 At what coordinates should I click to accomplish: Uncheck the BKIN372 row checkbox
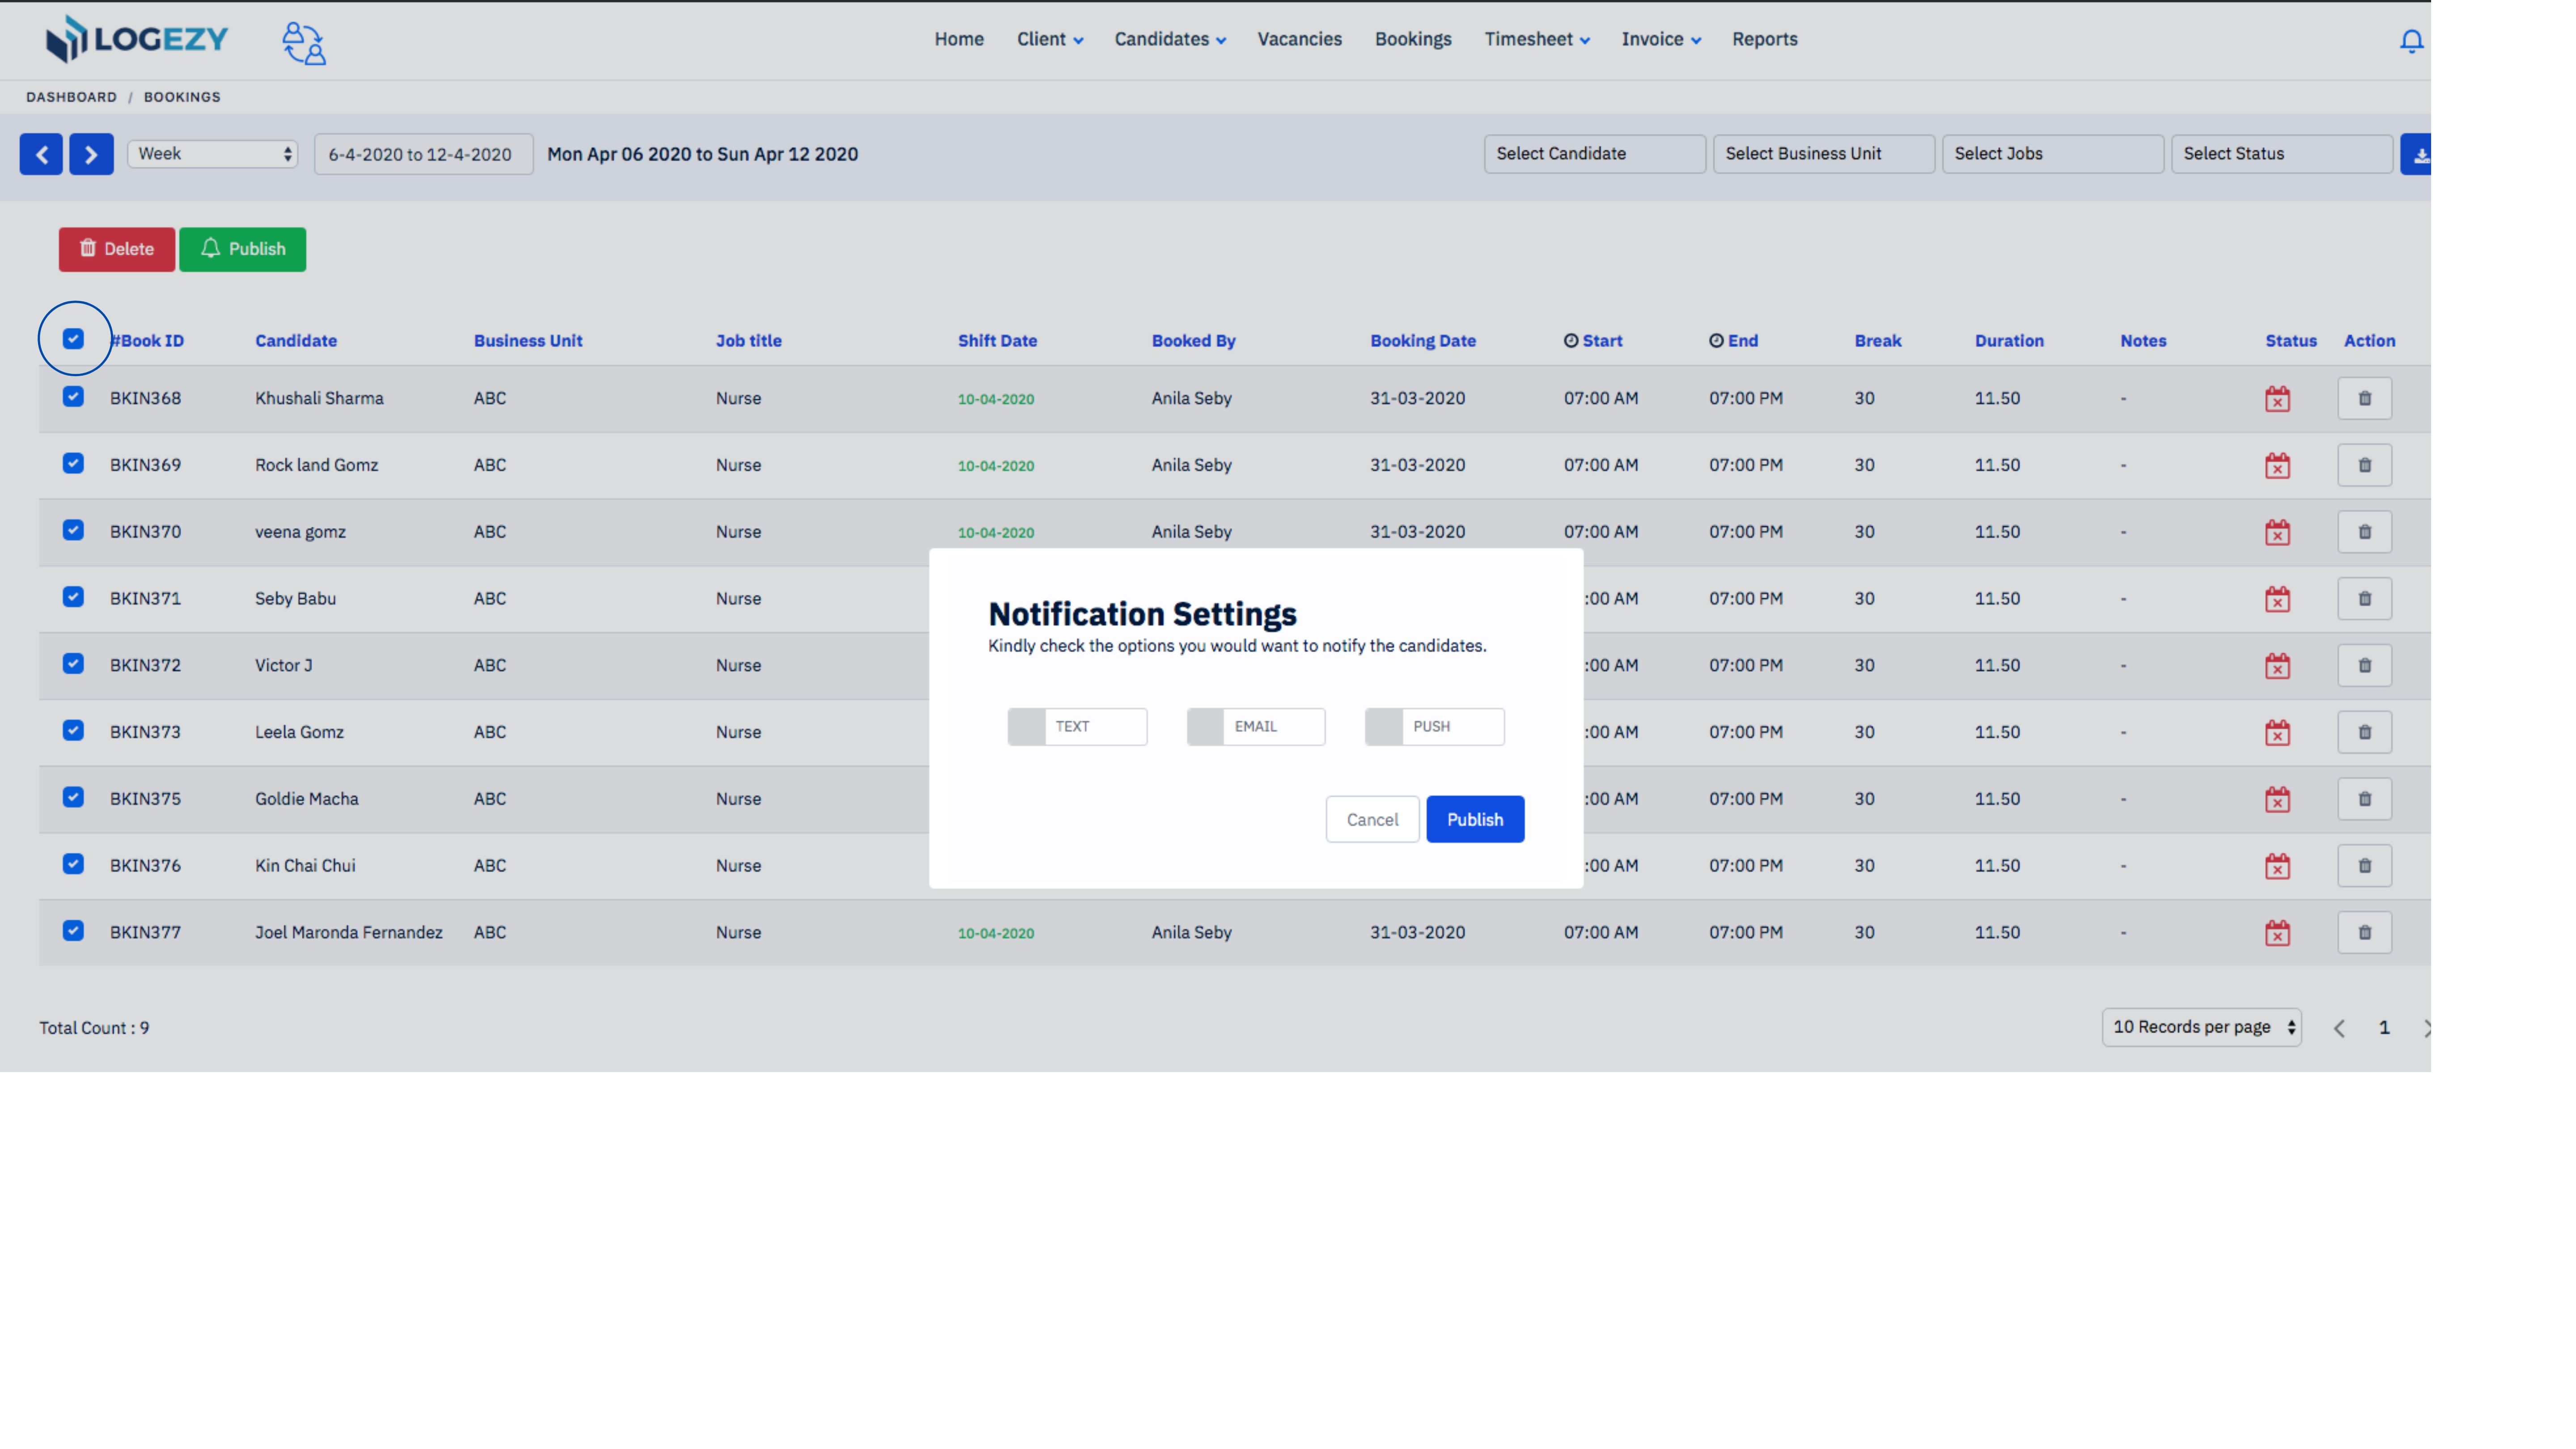coord(73,664)
